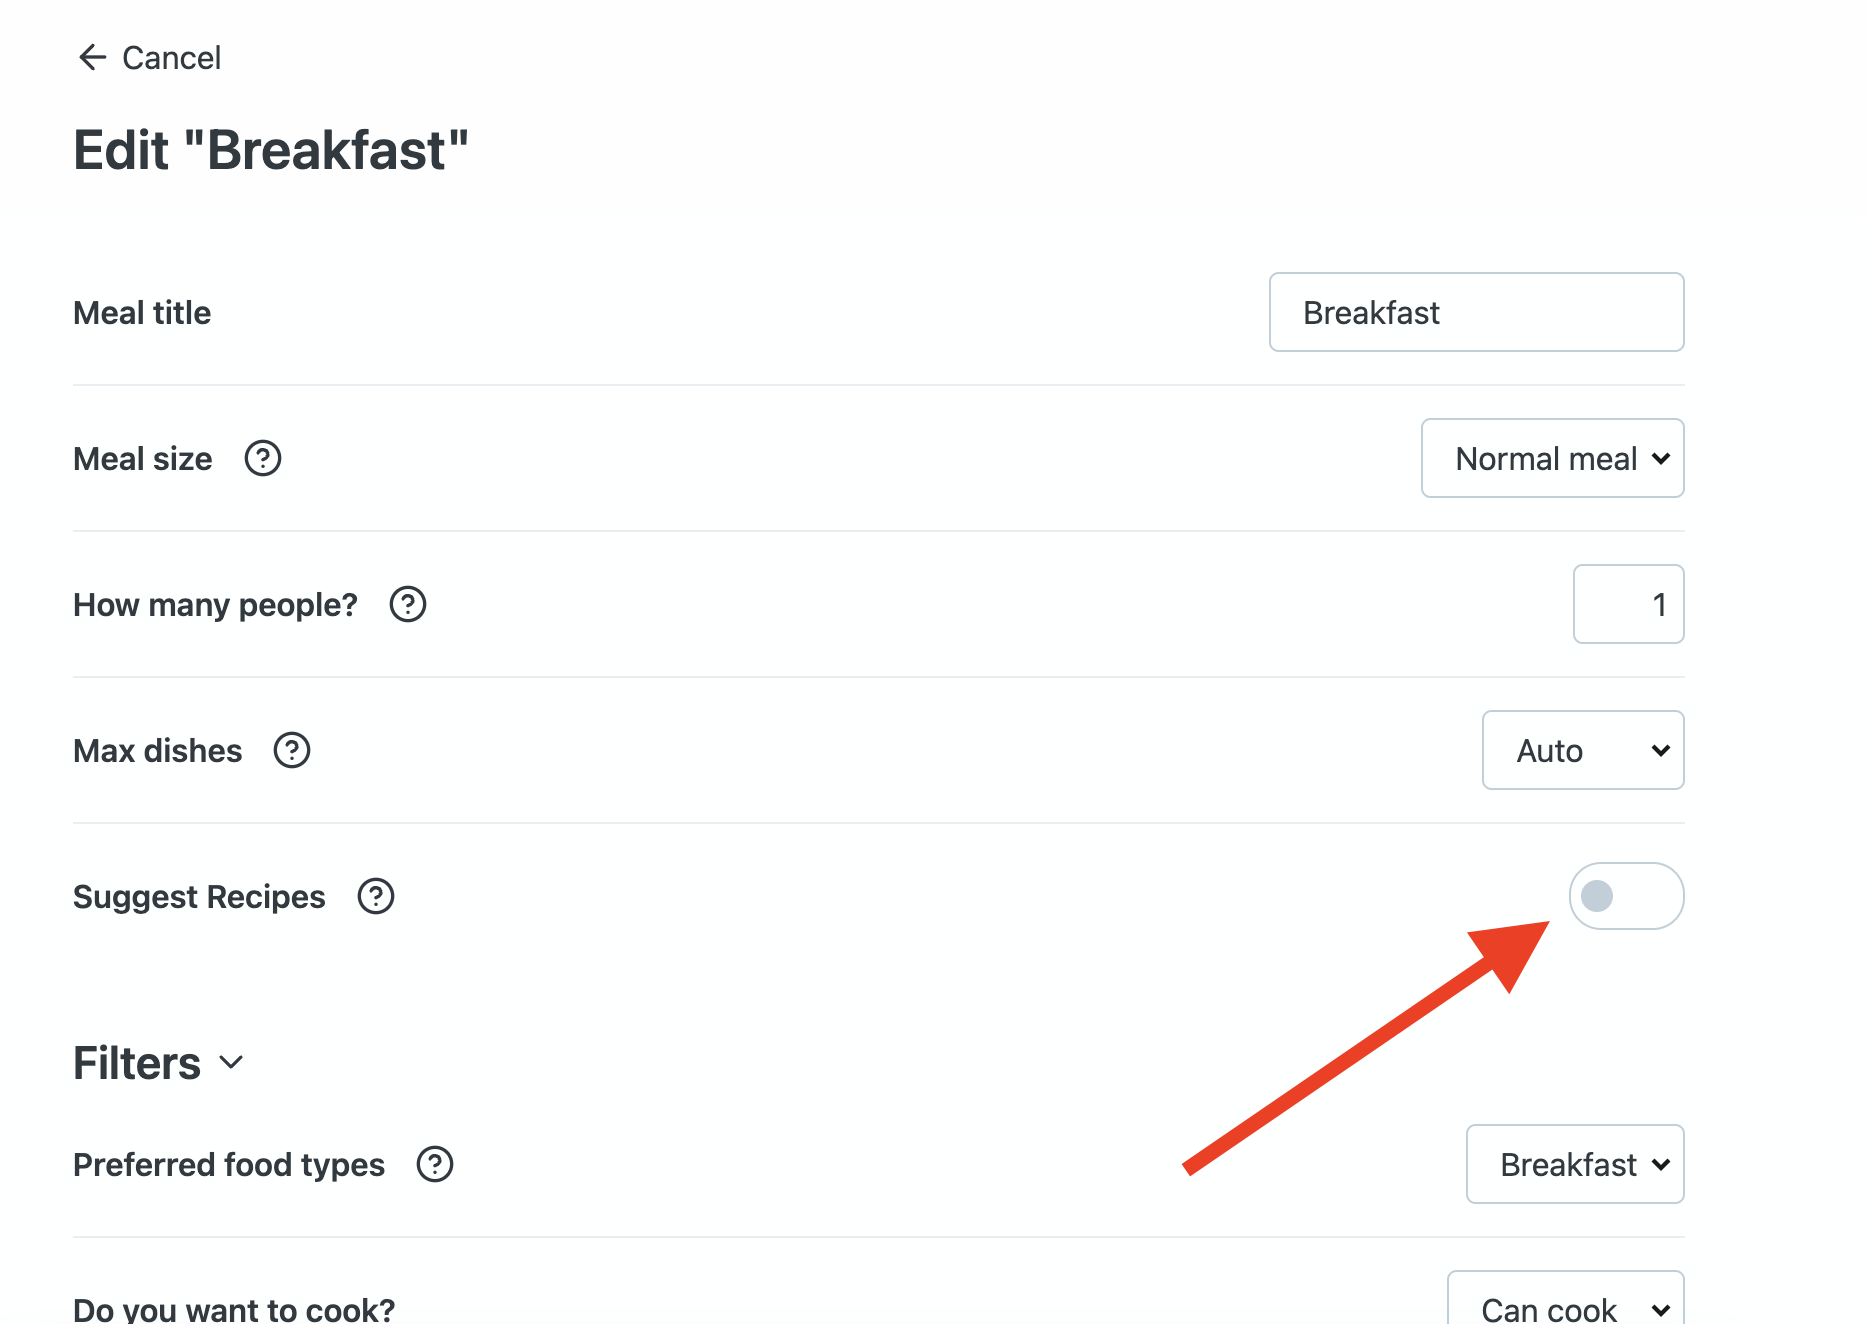Click the Suggest Recipes question mark icon
This screenshot has width=1866, height=1324.
[x=376, y=897]
